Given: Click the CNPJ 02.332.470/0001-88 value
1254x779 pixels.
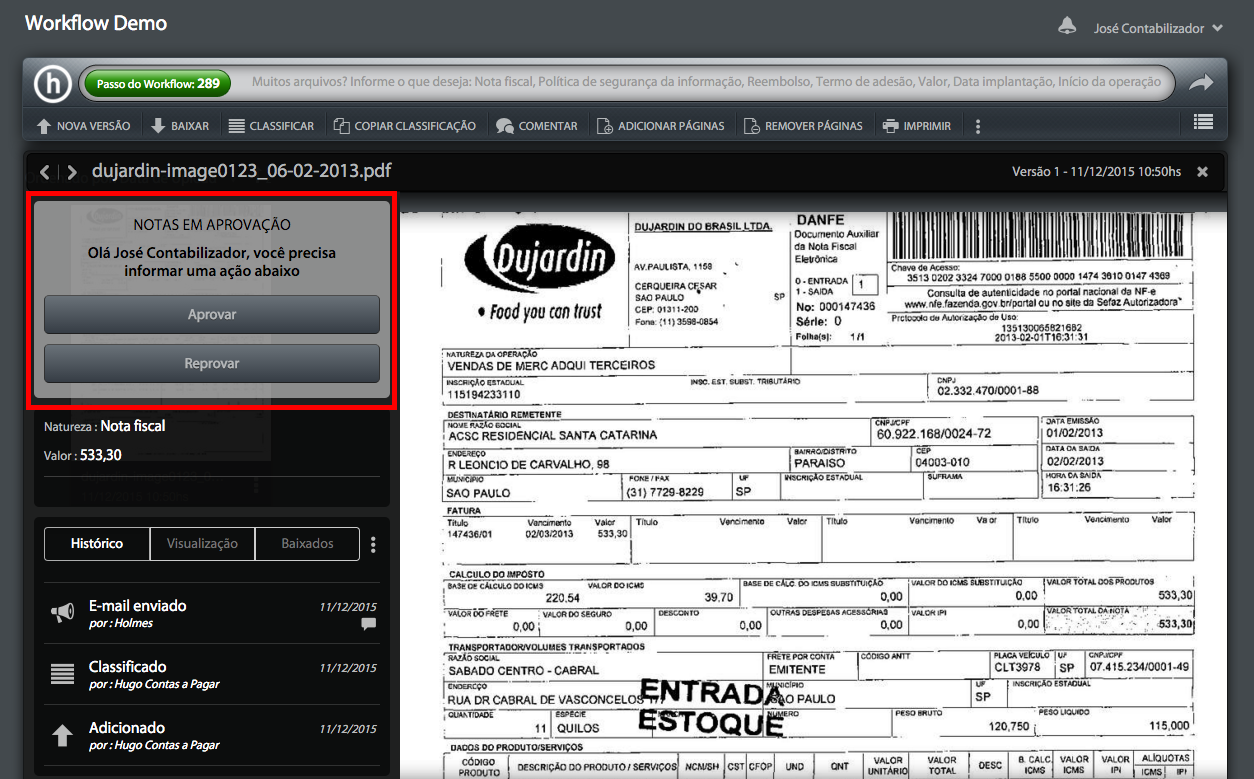Looking at the screenshot, I should (x=988, y=390).
